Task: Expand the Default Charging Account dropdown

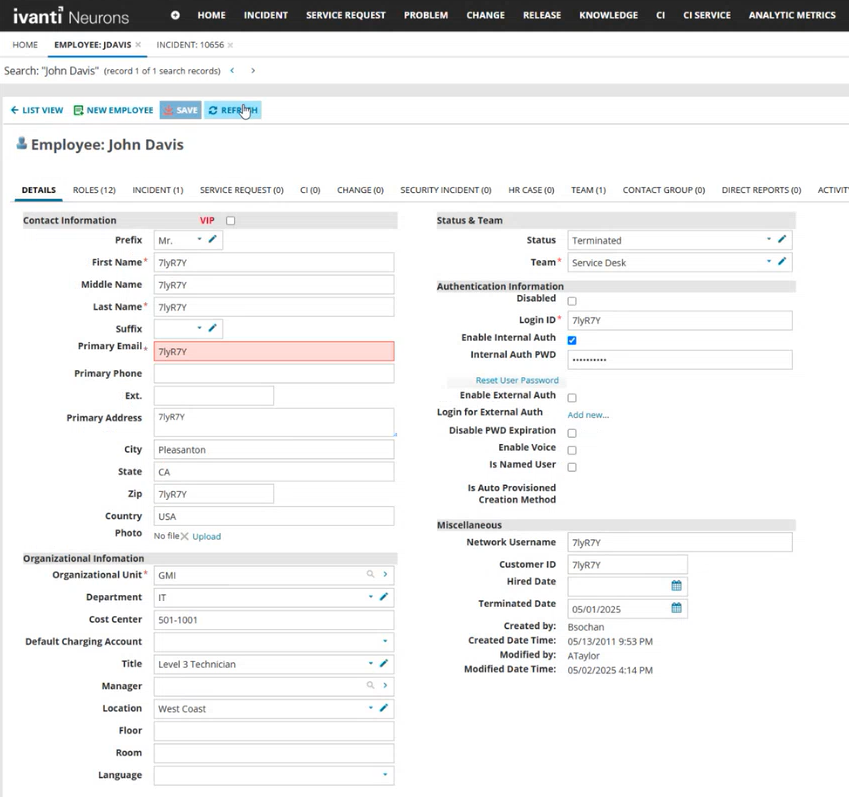Action: pyautogui.click(x=385, y=642)
